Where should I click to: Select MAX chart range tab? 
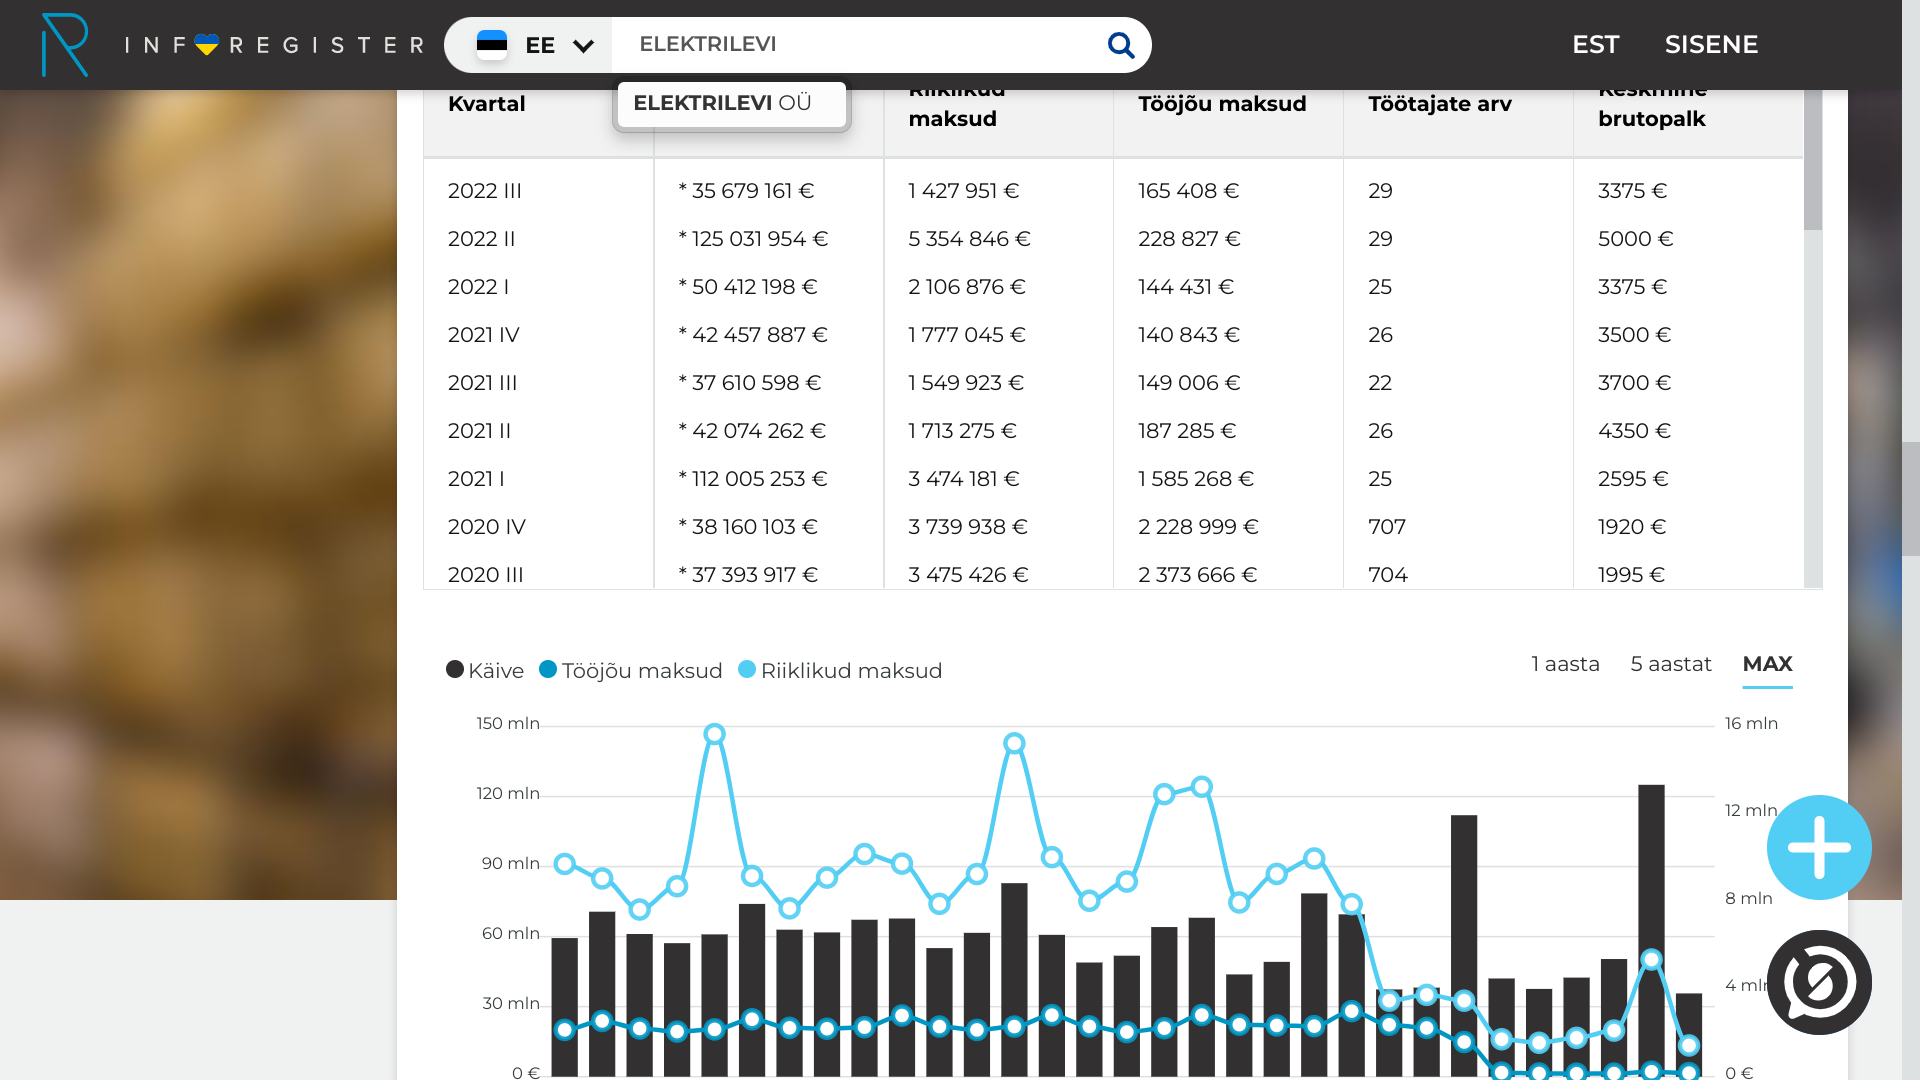(x=1767, y=664)
